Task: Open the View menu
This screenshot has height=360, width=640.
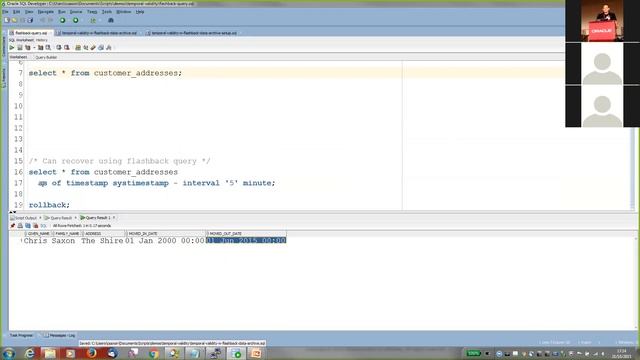Action: [x=29, y=12]
